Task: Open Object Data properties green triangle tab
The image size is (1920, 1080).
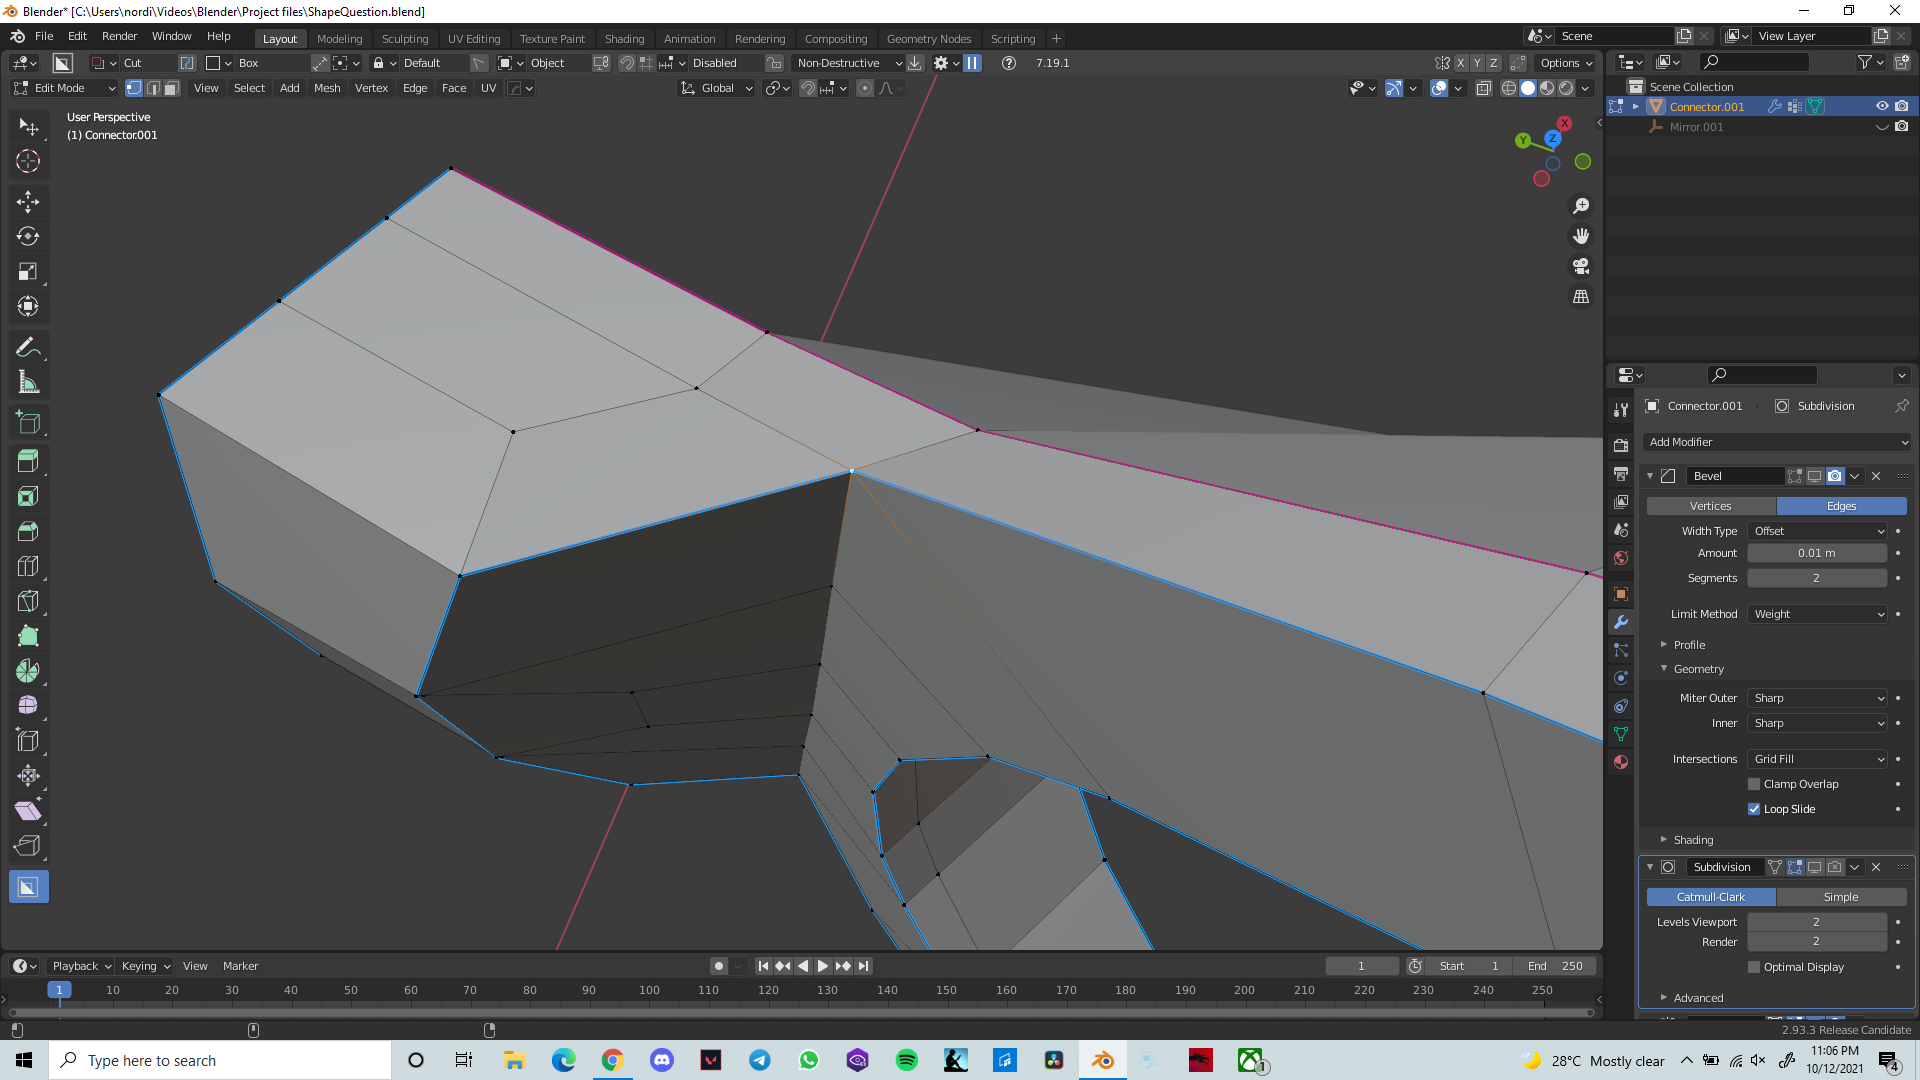Action: (x=1621, y=734)
